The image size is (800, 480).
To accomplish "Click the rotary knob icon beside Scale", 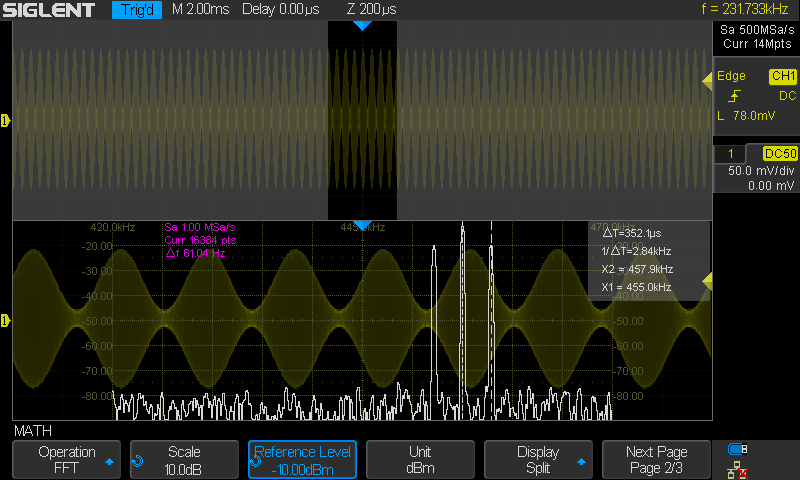I will pyautogui.click(x=138, y=460).
